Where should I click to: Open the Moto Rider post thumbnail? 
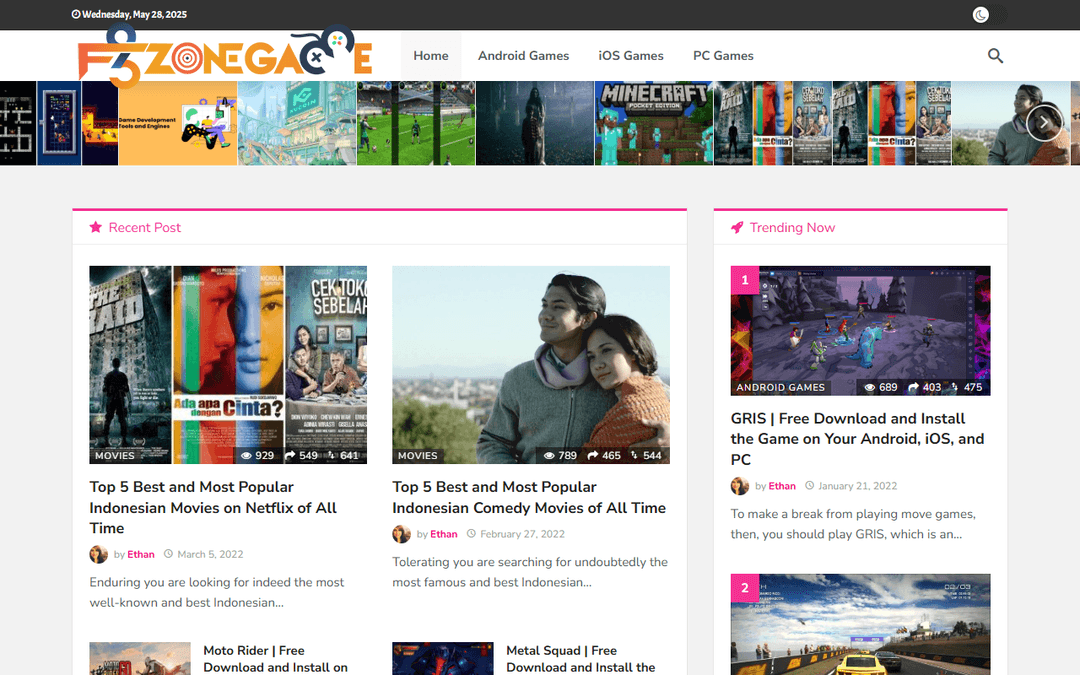[x=140, y=659]
